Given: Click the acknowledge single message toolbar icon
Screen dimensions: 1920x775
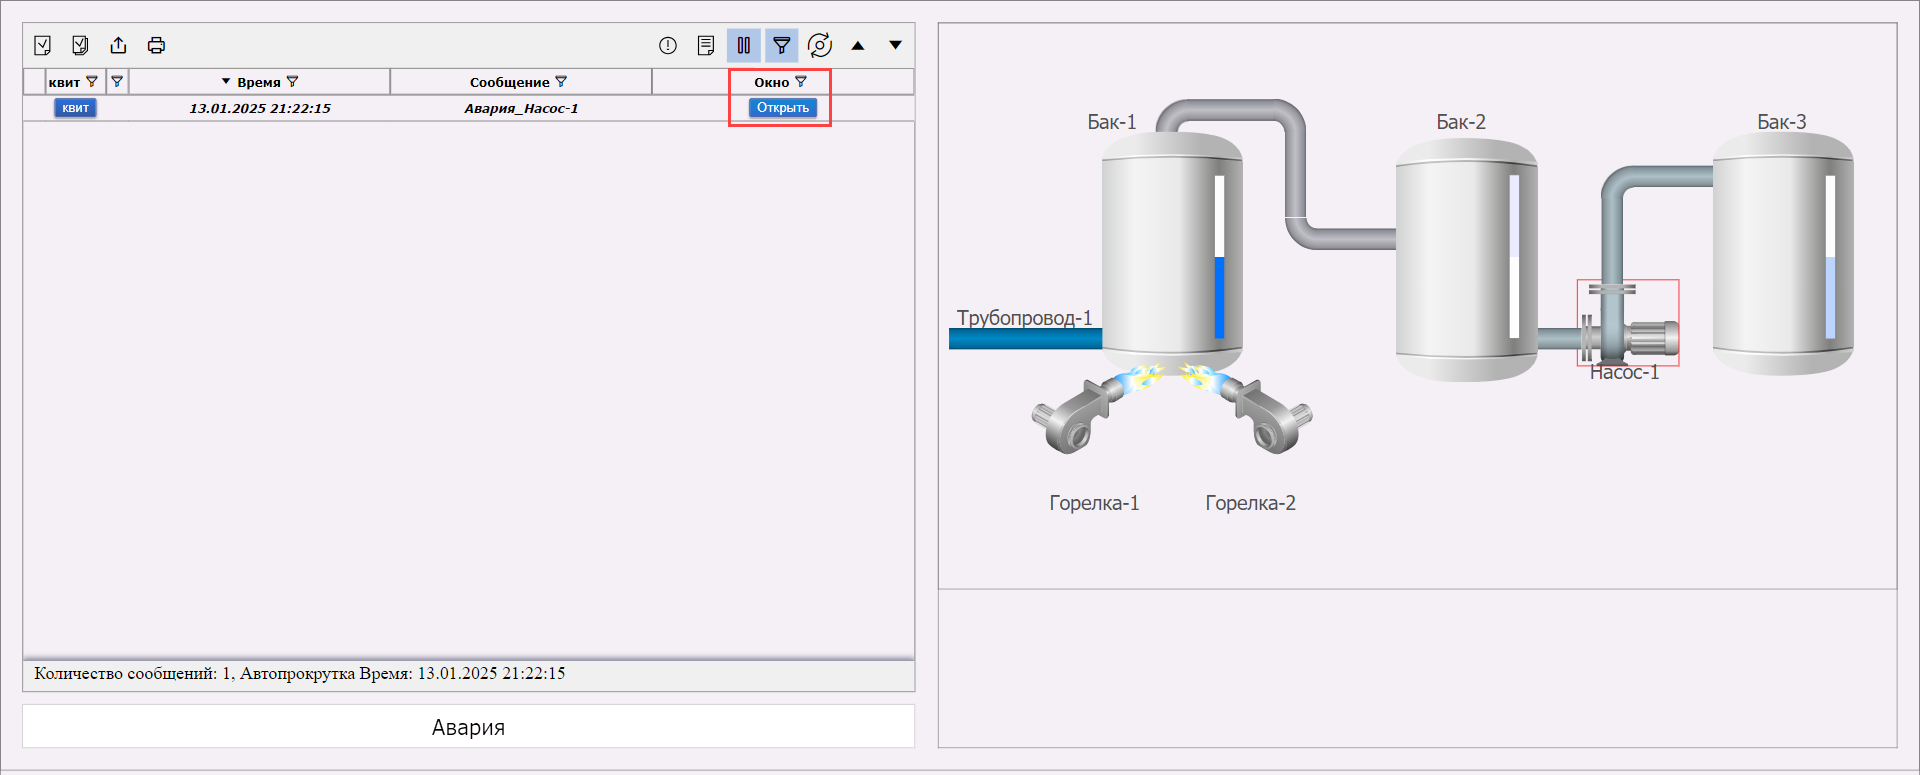Looking at the screenshot, I should [42, 45].
